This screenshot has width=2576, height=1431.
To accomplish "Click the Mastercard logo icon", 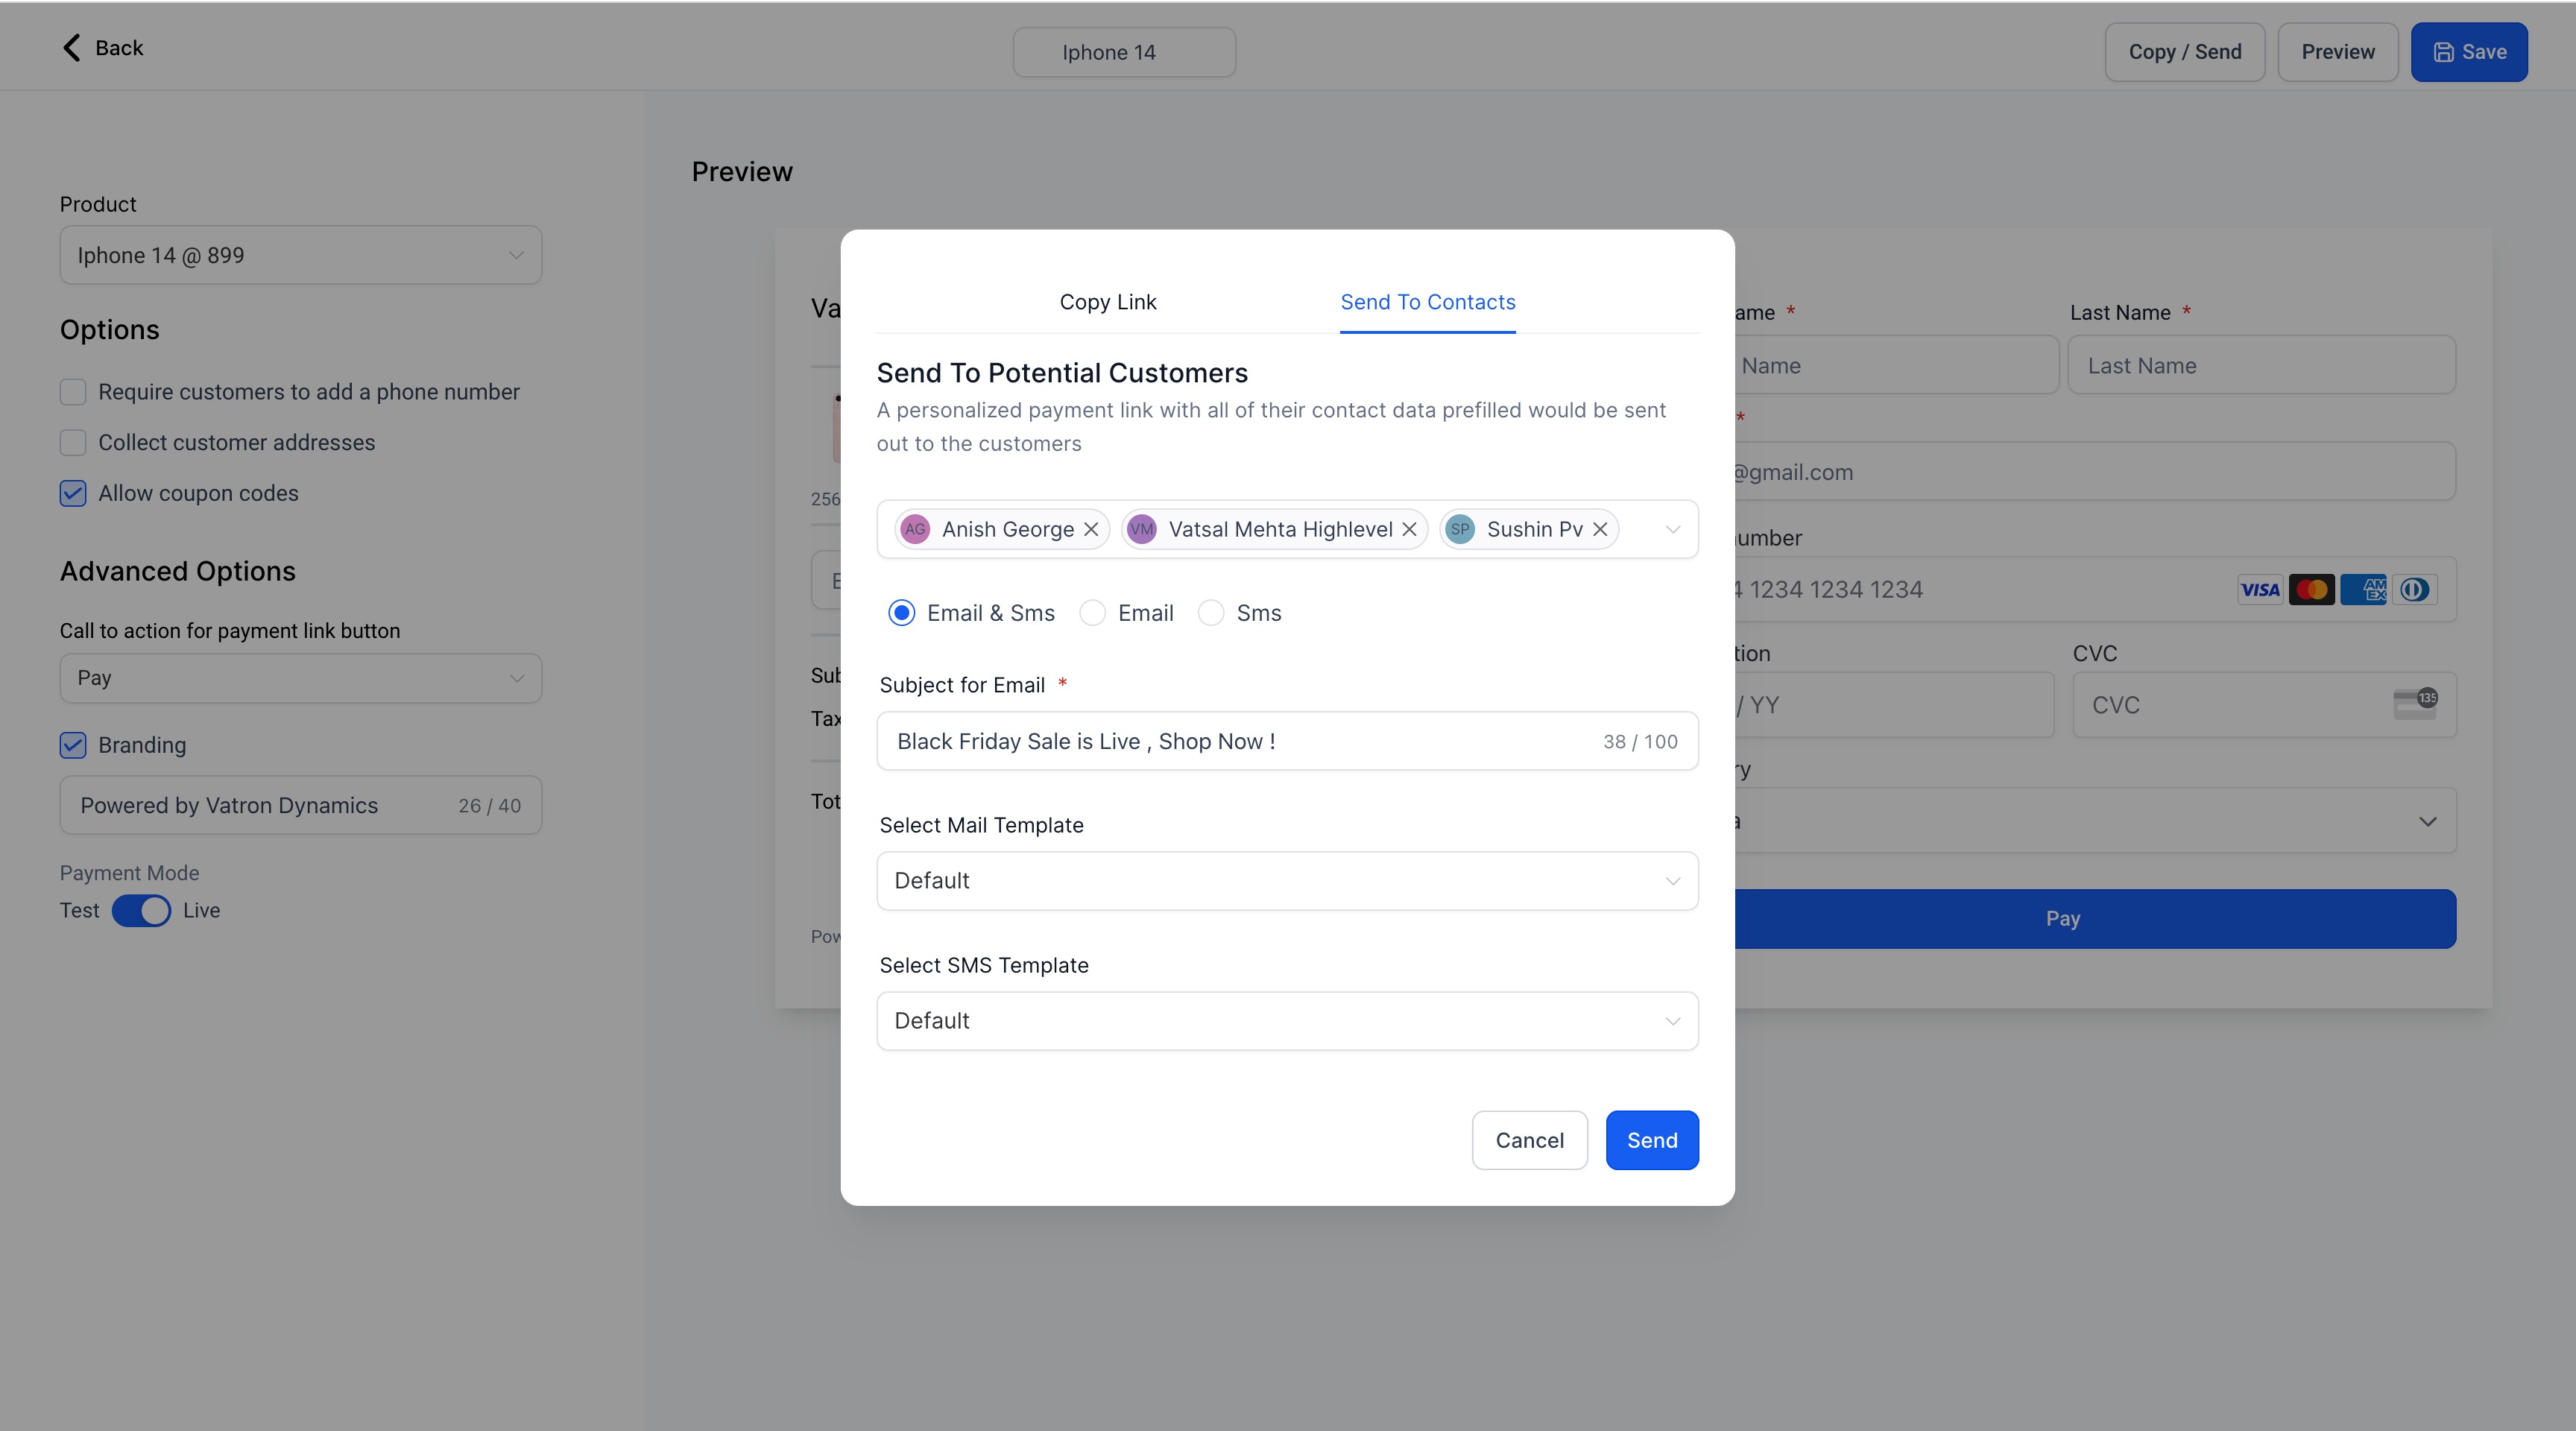I will pyautogui.click(x=2311, y=589).
